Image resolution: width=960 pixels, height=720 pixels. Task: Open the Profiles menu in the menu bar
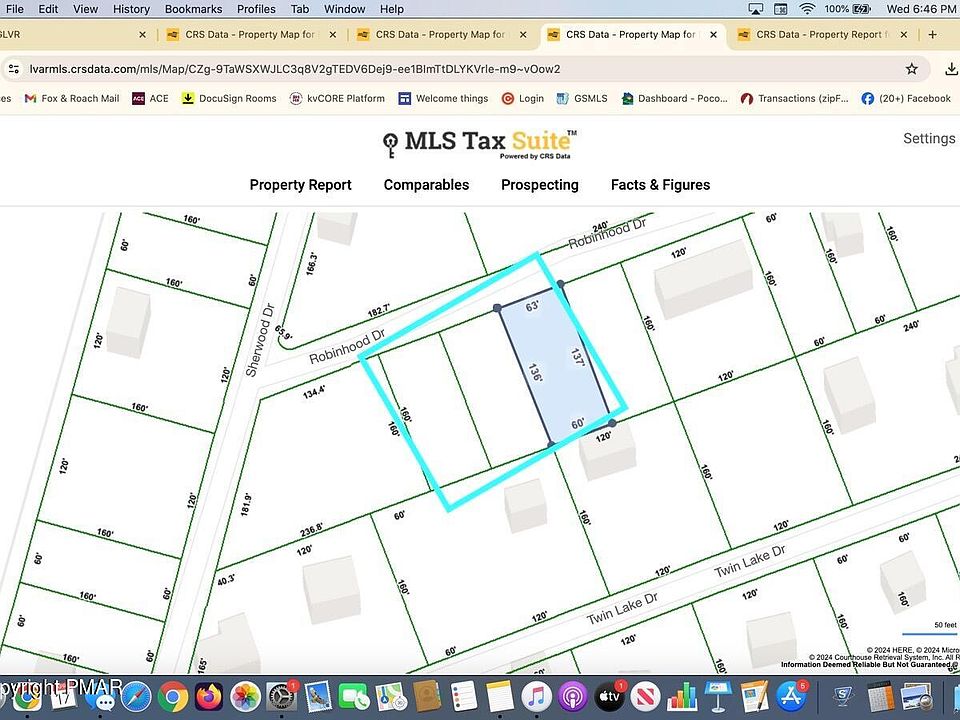point(256,9)
